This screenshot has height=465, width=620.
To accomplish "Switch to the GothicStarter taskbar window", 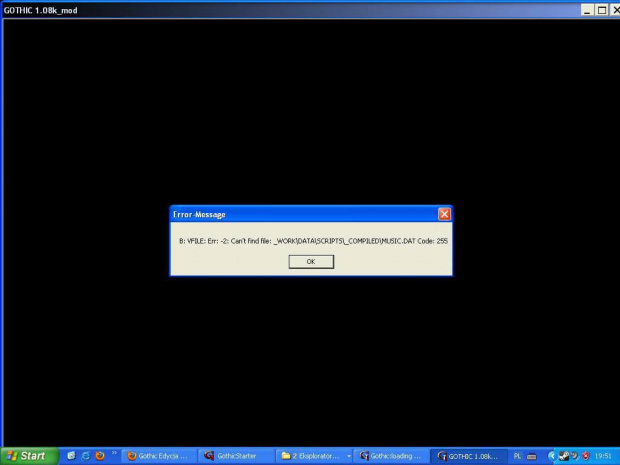I will coord(236,456).
